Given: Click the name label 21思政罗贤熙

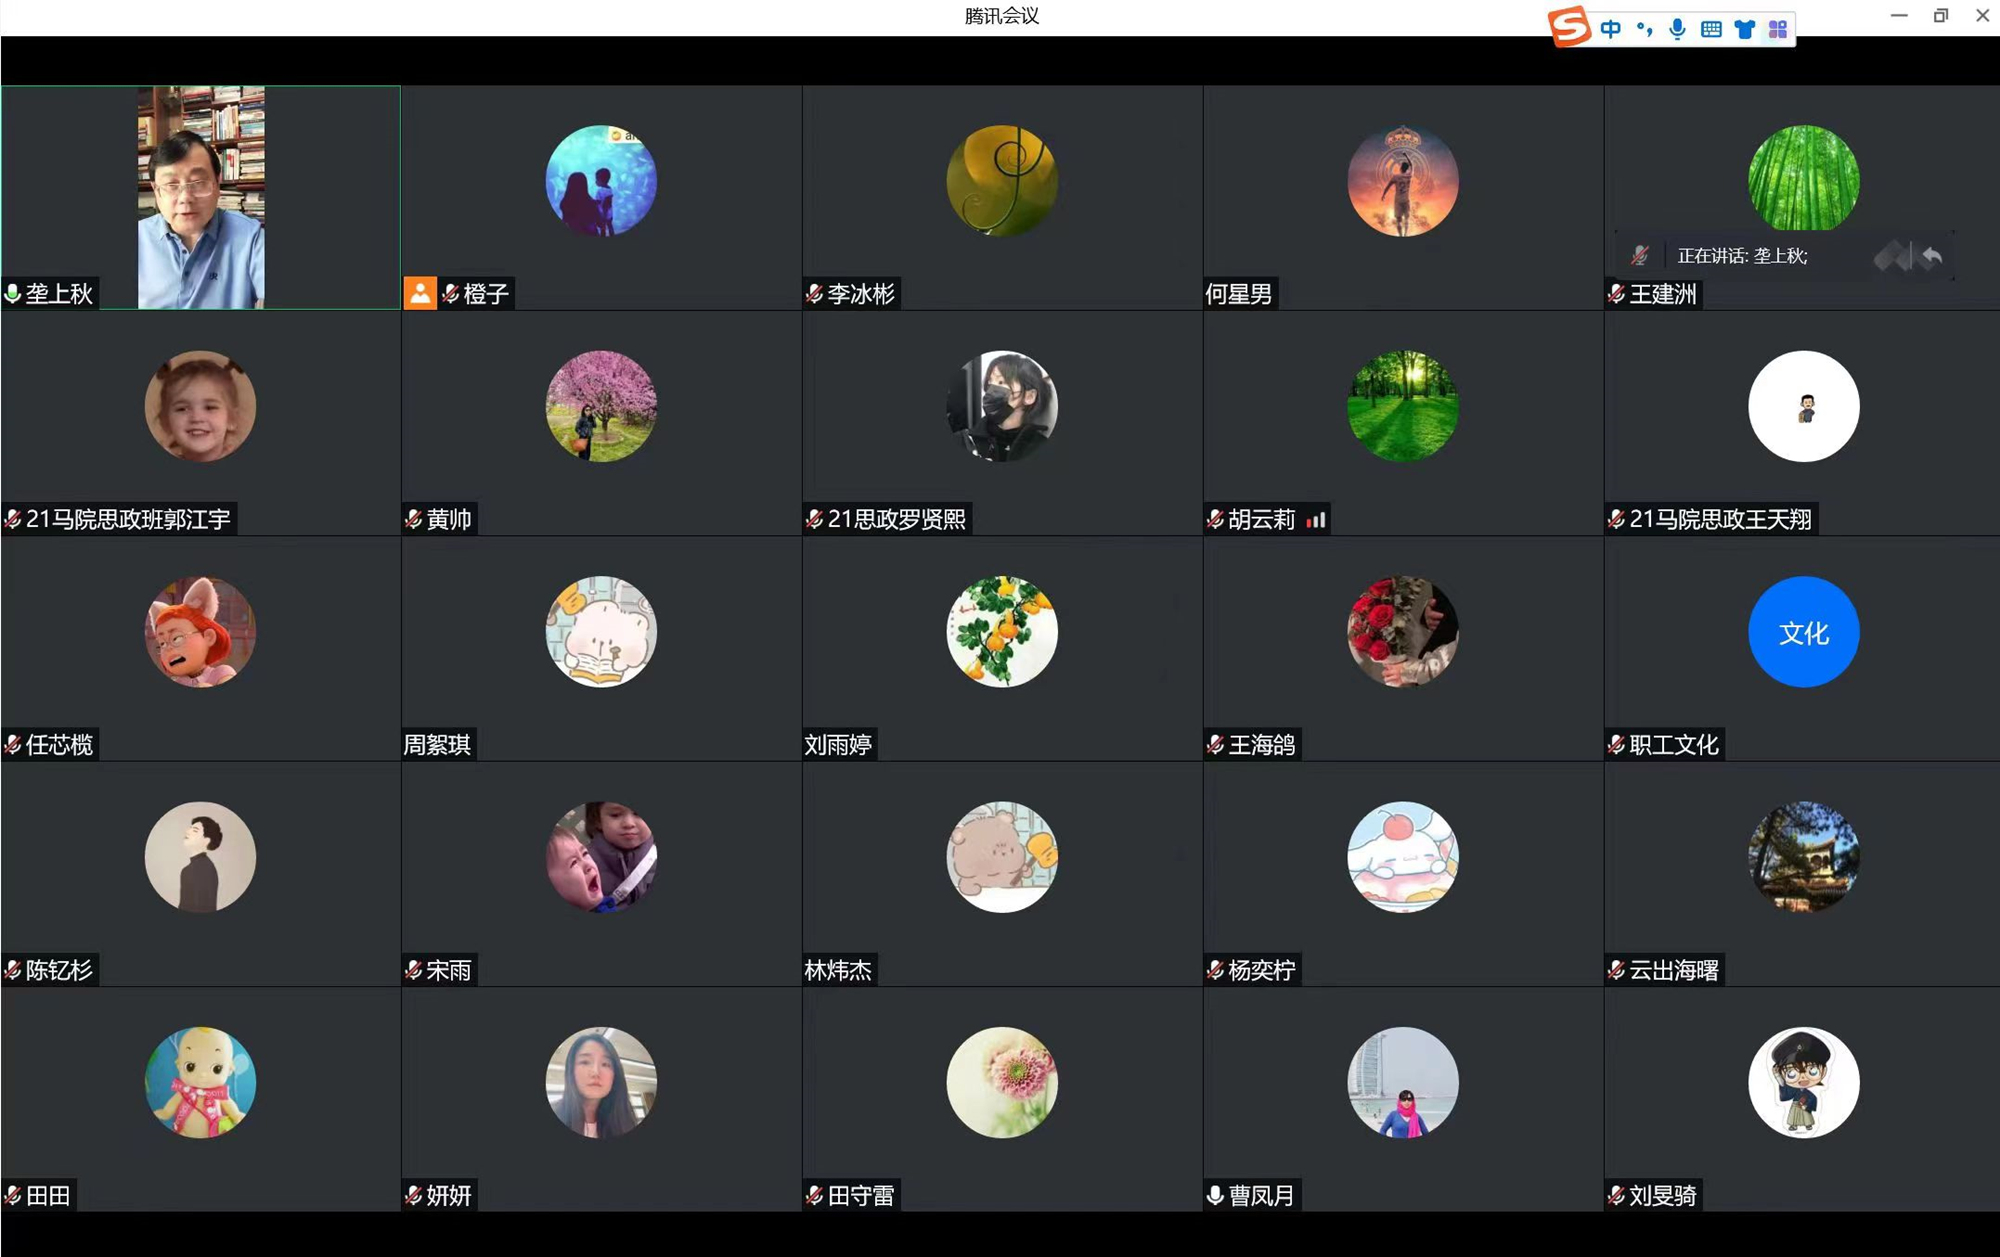Looking at the screenshot, I should tap(897, 519).
